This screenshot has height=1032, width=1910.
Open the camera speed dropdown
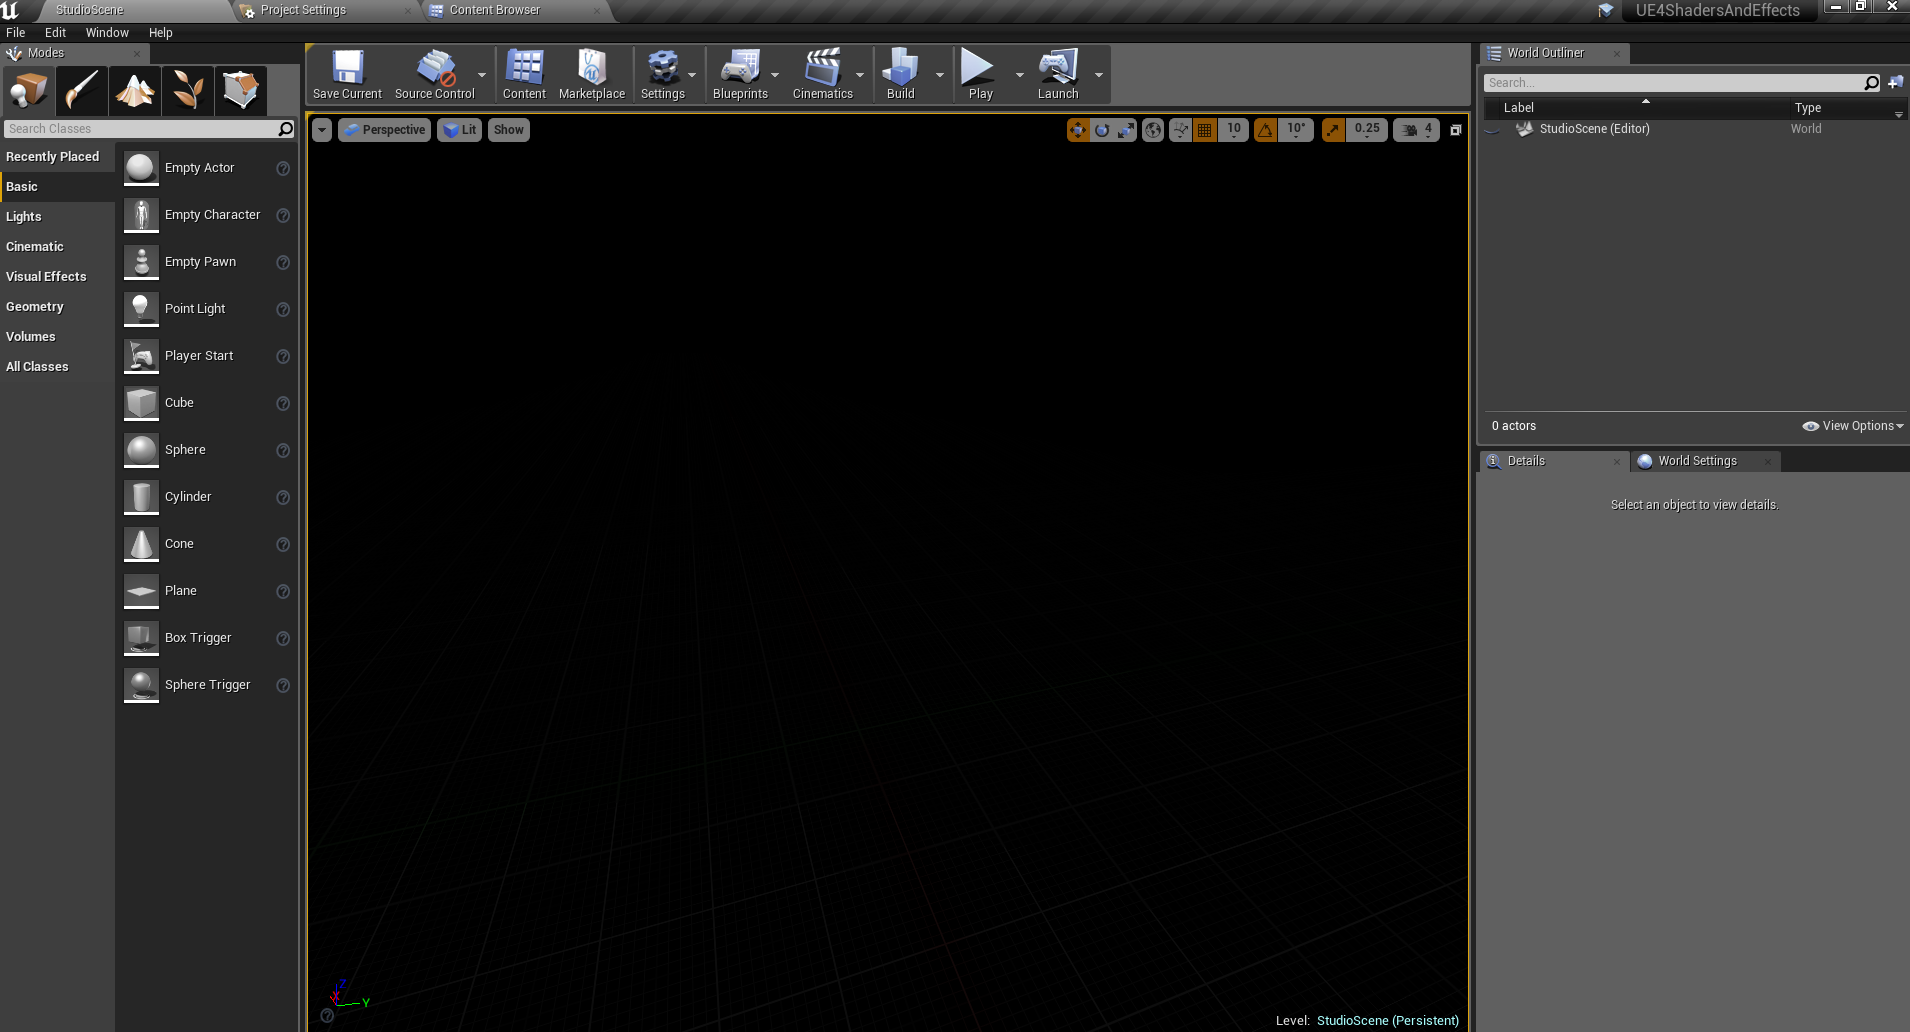pyautogui.click(x=1417, y=130)
